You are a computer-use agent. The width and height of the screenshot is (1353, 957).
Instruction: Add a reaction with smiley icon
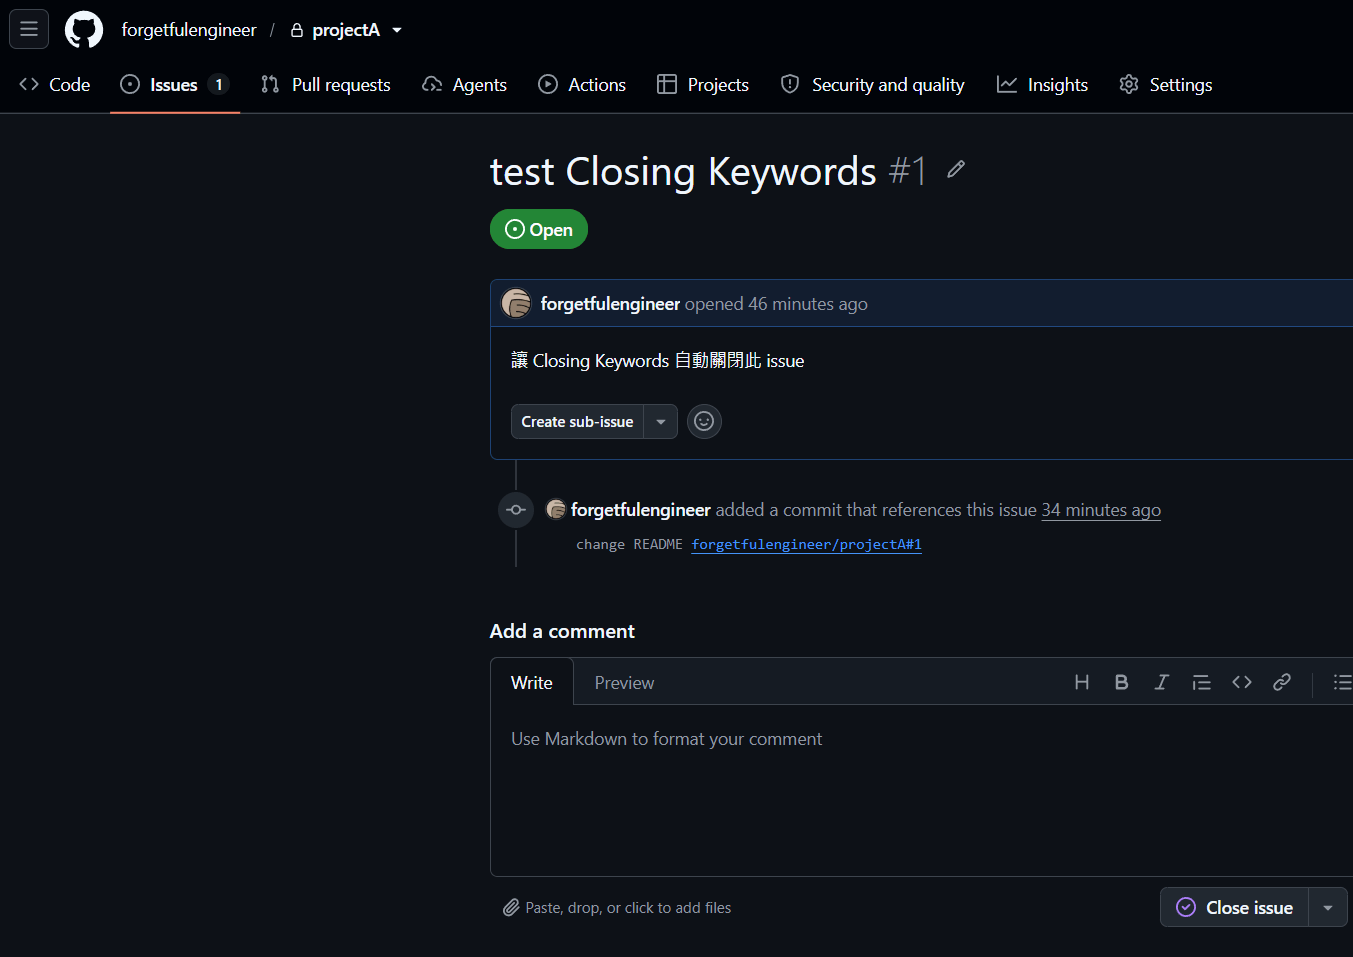(704, 421)
